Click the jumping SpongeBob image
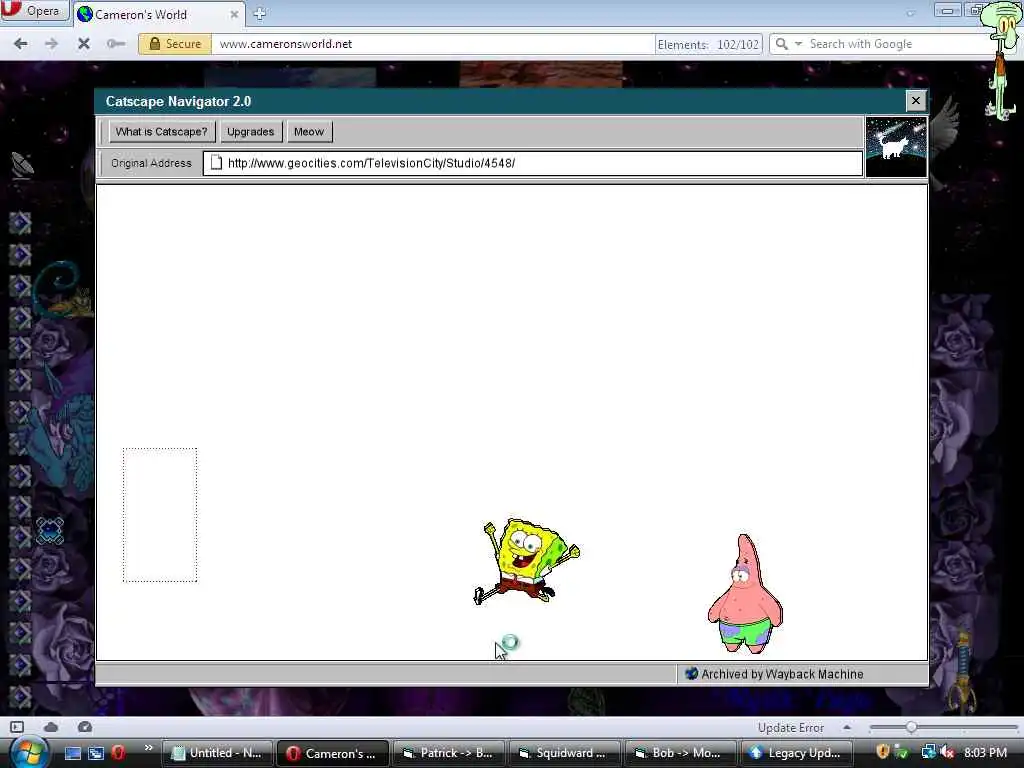 pos(526,562)
